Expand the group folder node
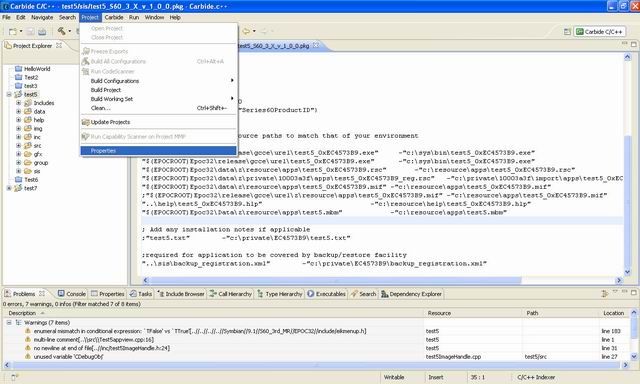 point(18,163)
